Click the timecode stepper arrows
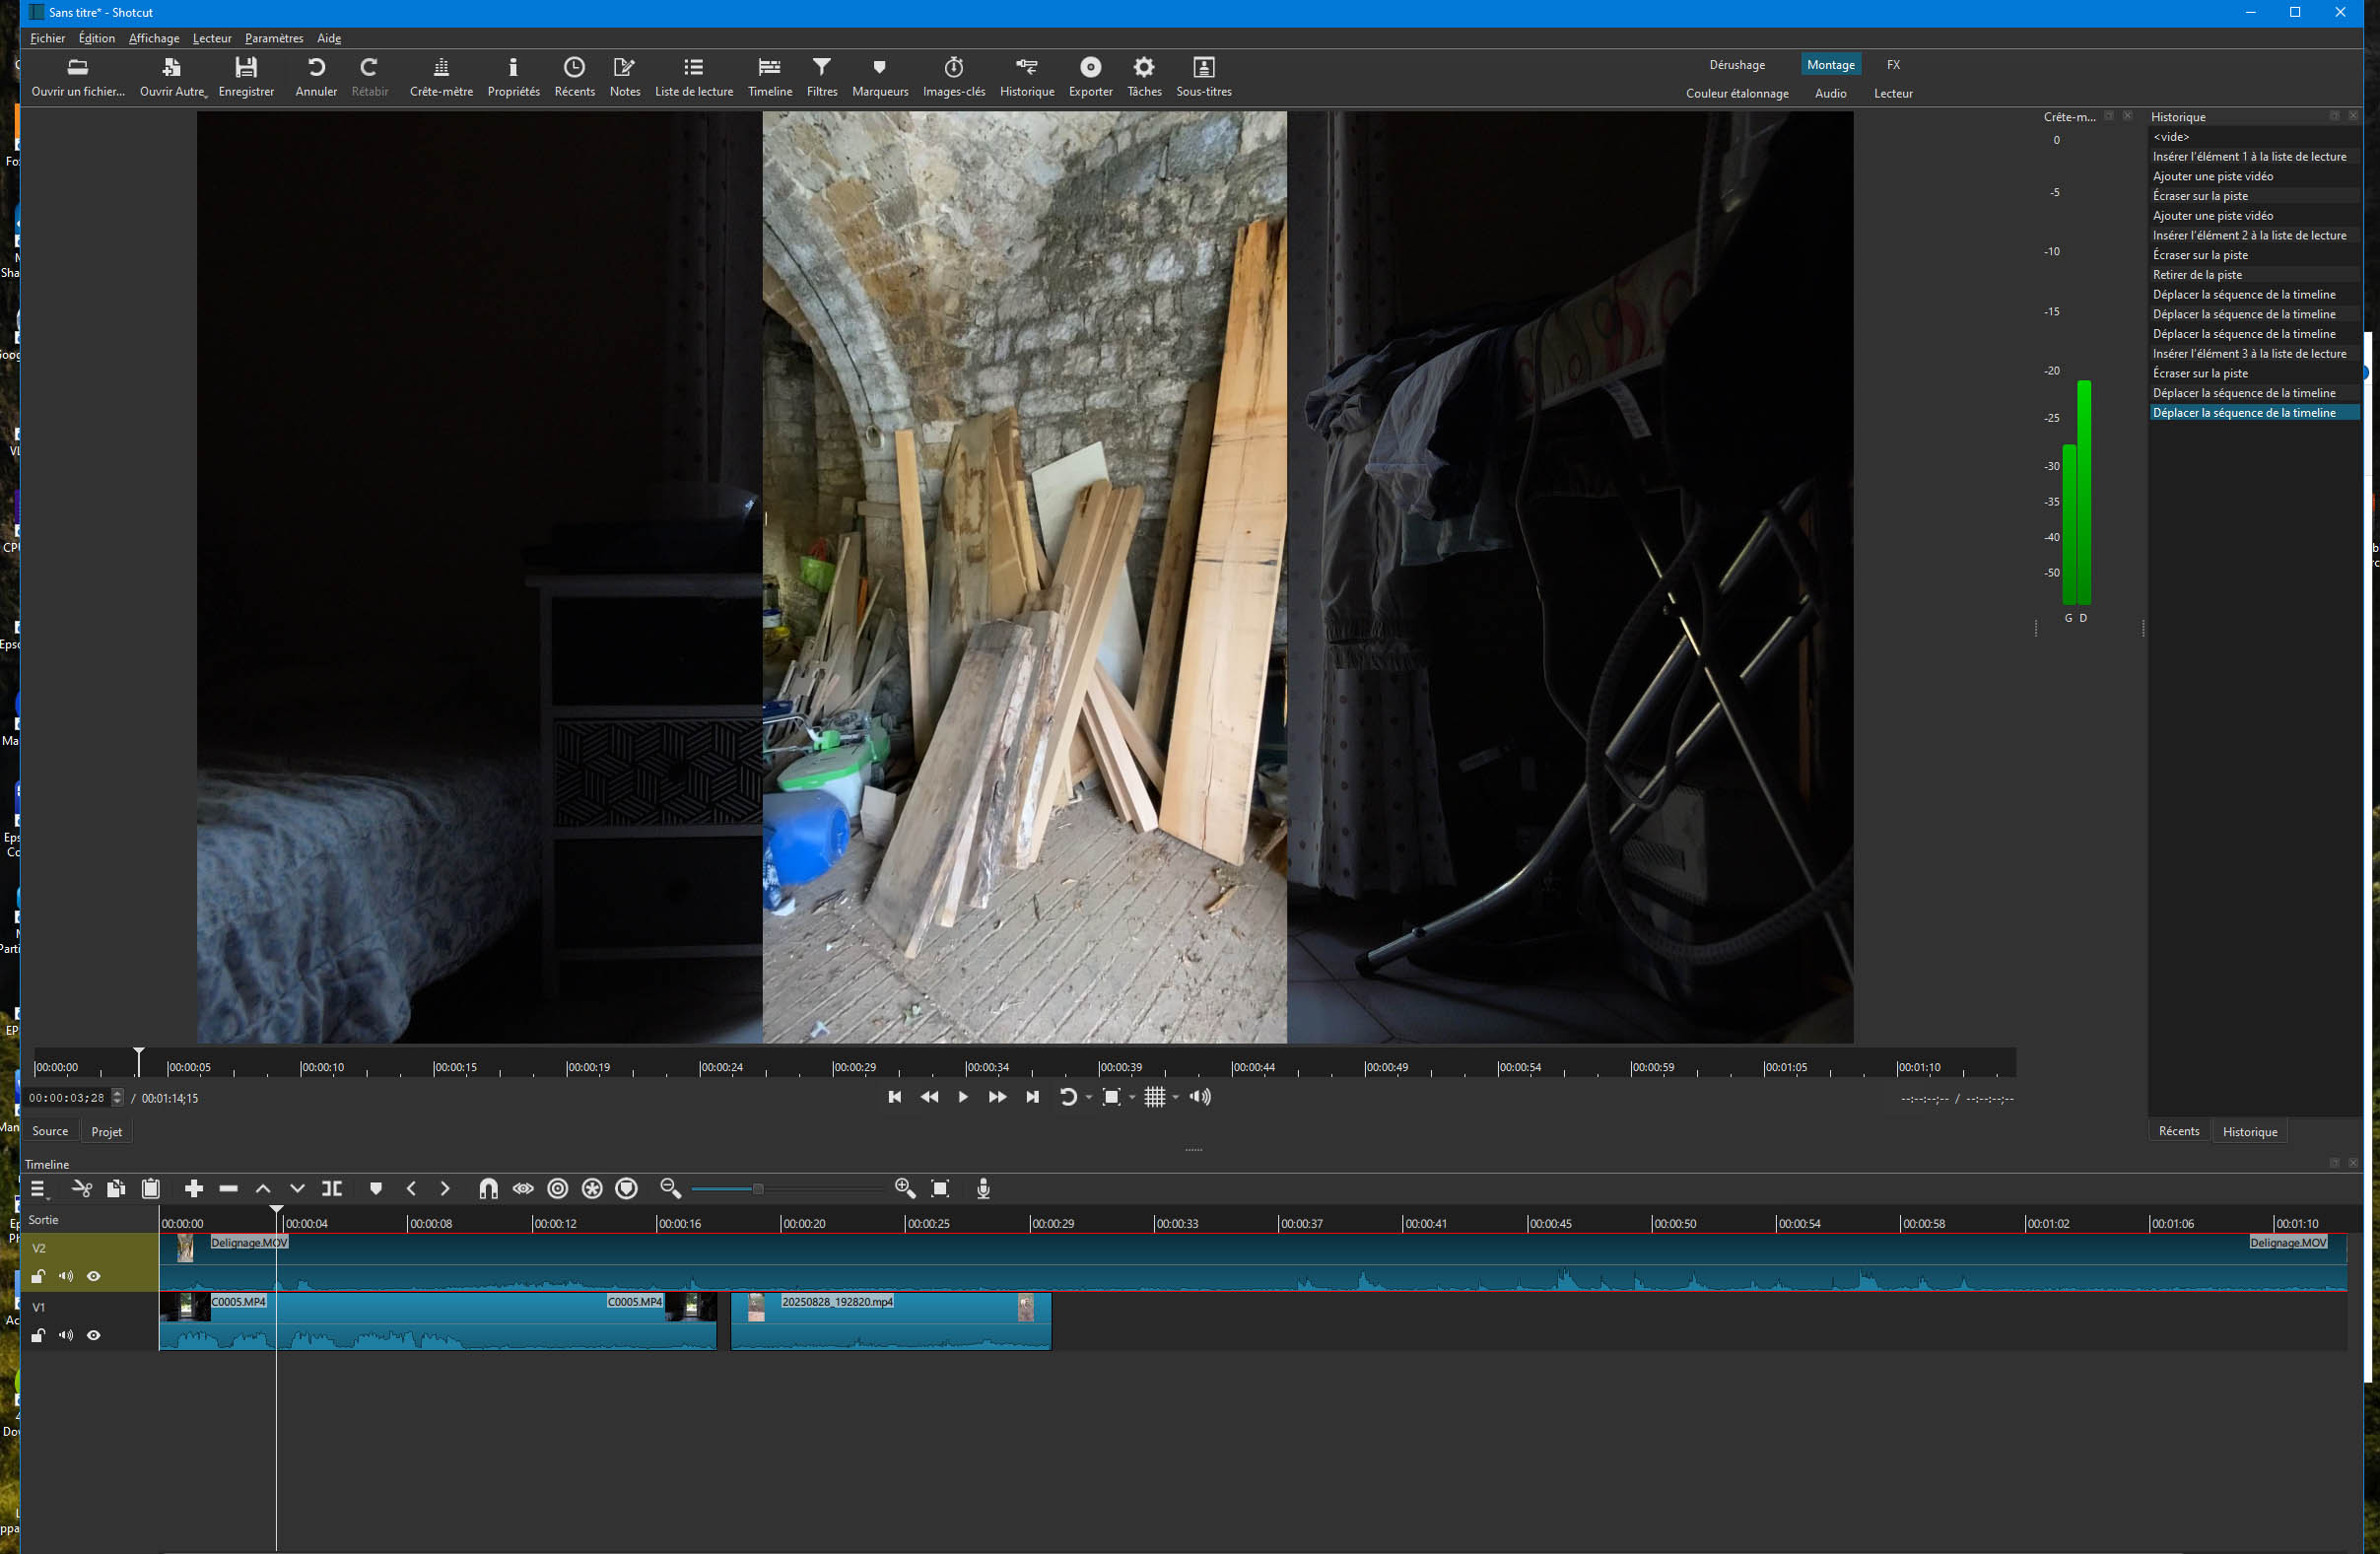This screenshot has width=2380, height=1554. click(117, 1098)
